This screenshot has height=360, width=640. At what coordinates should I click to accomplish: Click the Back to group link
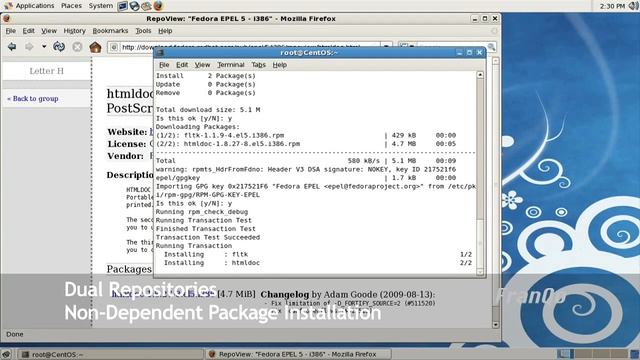(33, 98)
